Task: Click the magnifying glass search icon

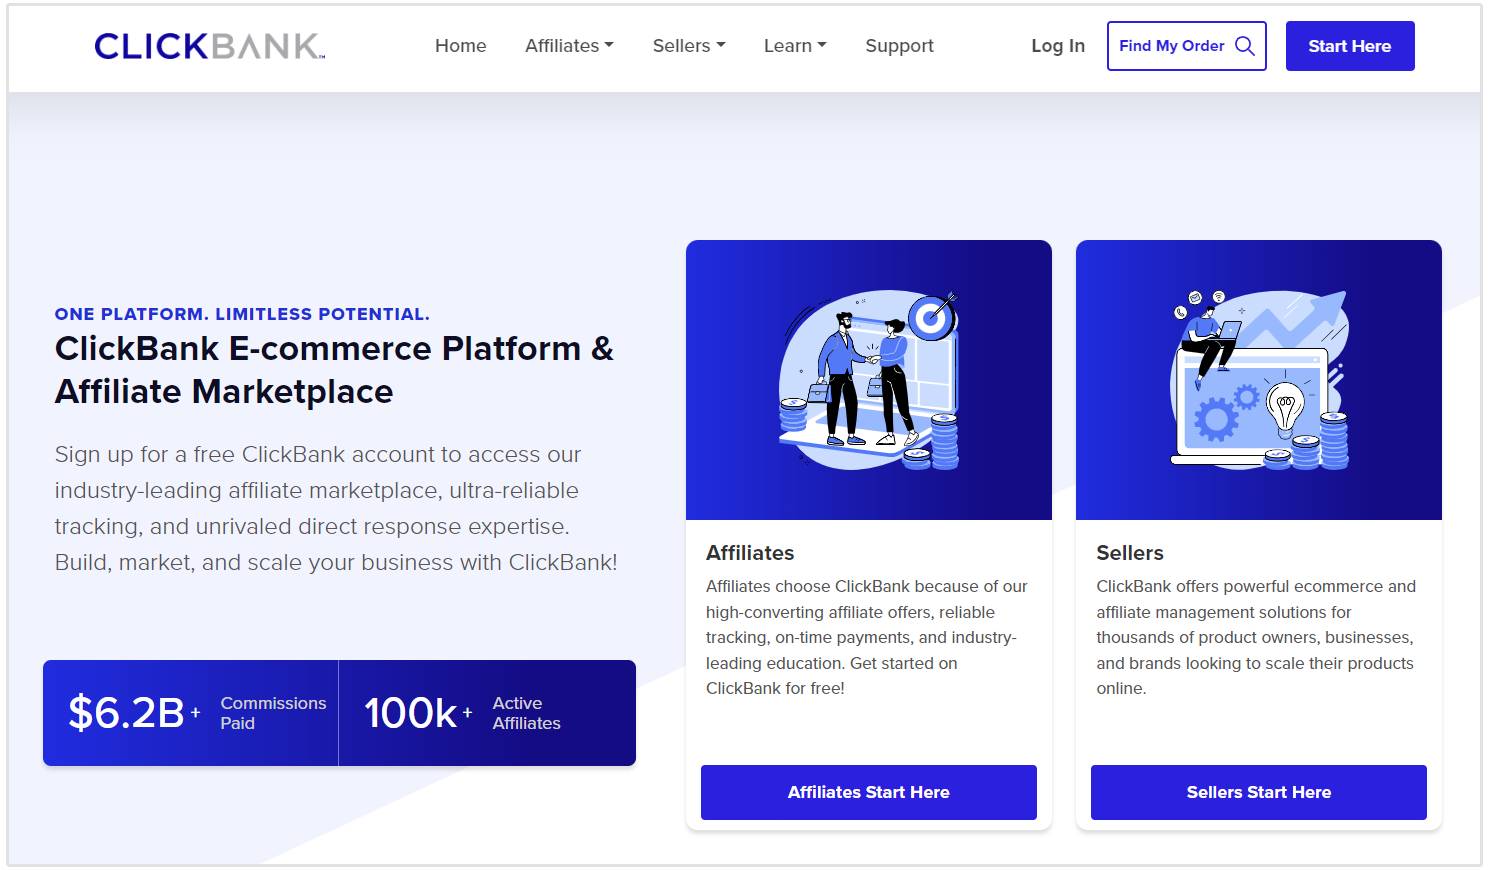Action: point(1245,46)
